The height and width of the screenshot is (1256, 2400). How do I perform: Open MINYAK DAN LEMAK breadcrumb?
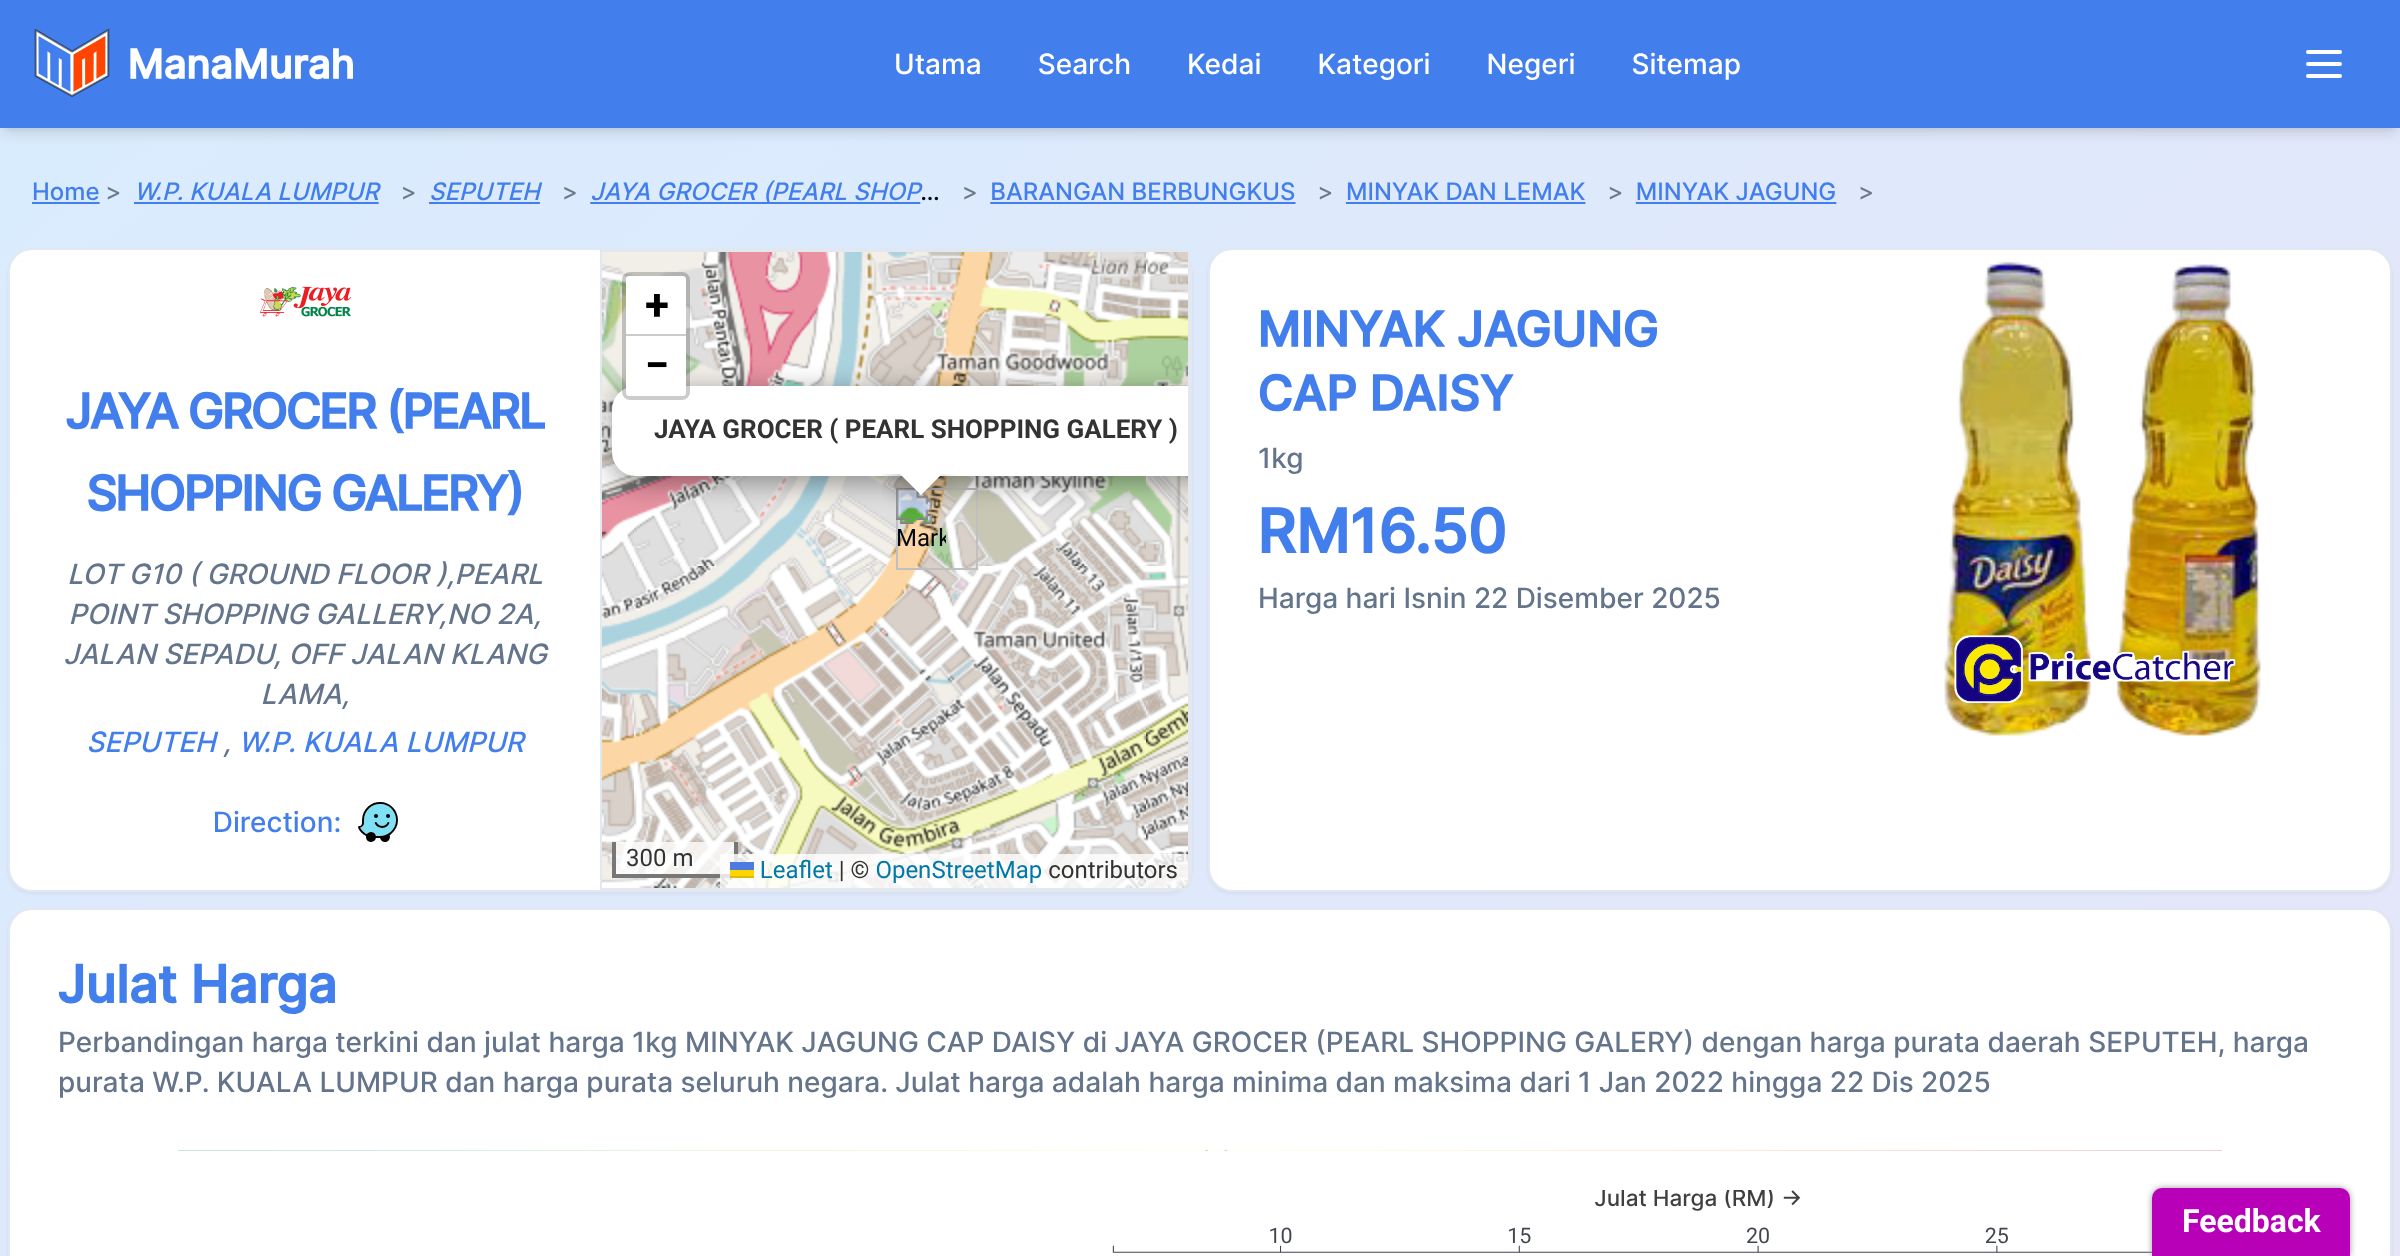click(x=1464, y=191)
